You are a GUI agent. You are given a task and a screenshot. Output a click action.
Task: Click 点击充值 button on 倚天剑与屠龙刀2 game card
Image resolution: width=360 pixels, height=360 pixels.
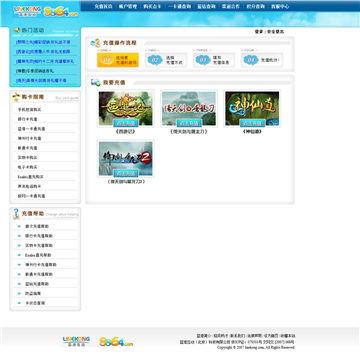(126, 173)
